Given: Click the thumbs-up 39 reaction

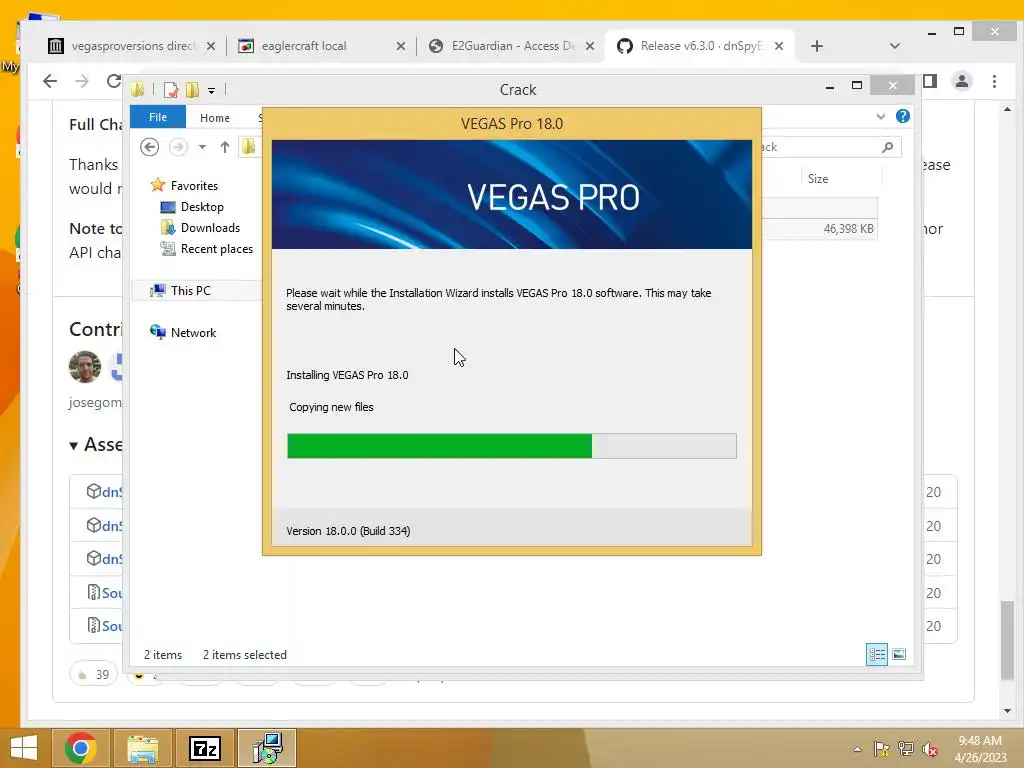Looking at the screenshot, I should pos(93,674).
